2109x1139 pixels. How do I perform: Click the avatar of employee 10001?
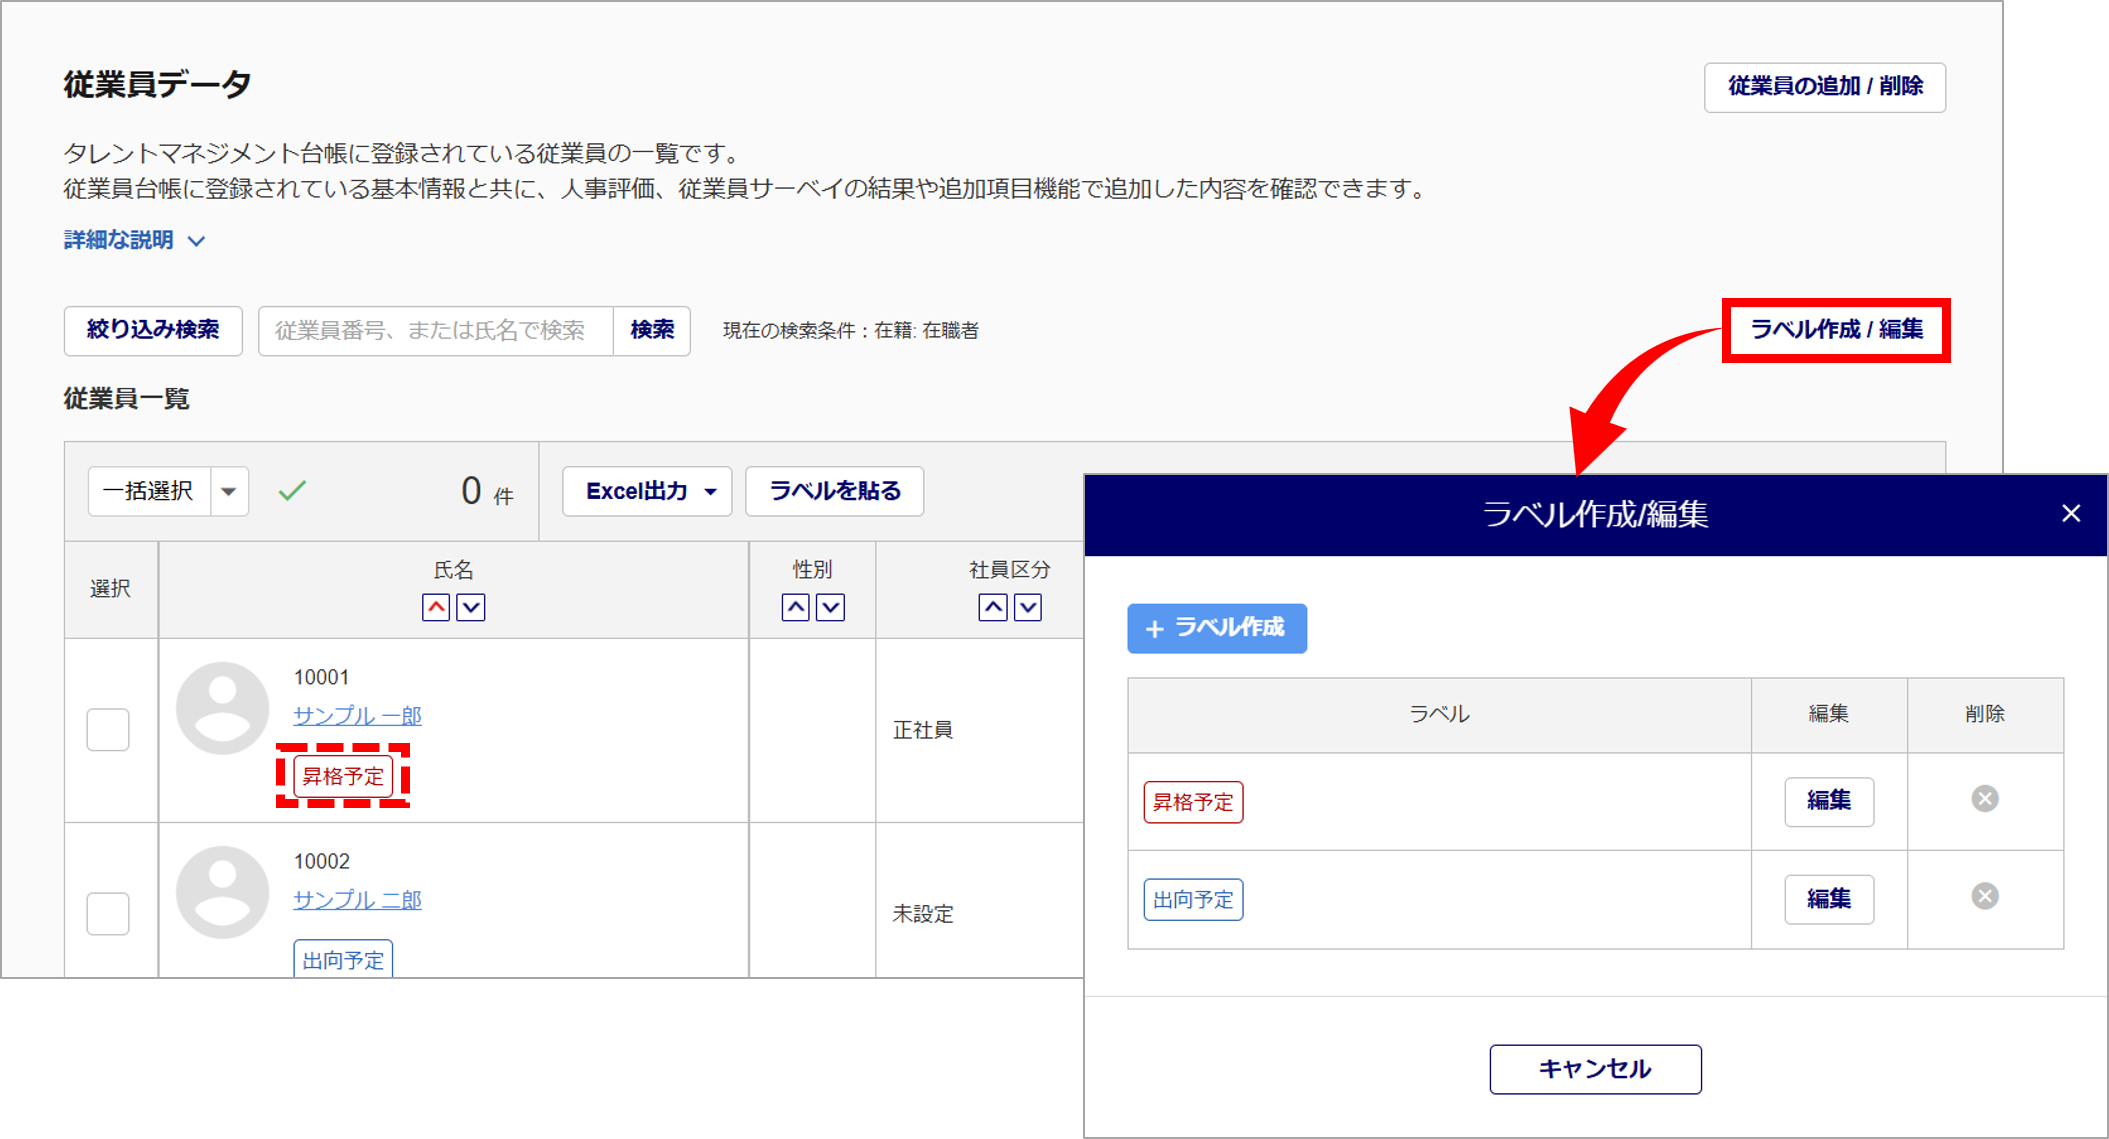222,708
